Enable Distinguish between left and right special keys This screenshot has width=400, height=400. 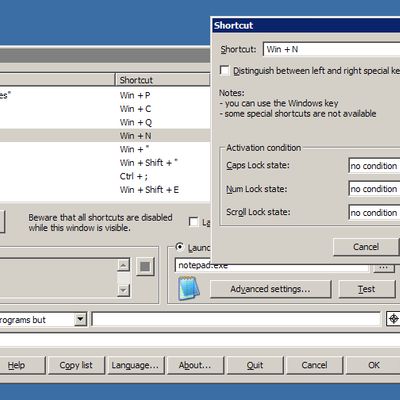[225, 71]
